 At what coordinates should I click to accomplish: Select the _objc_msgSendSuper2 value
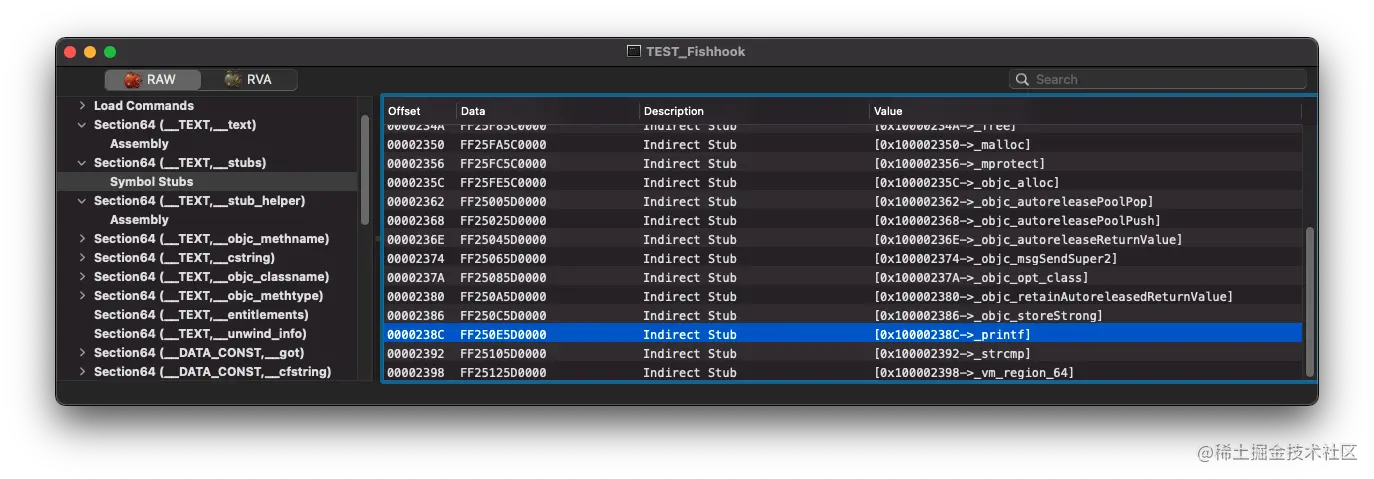[x=995, y=259]
